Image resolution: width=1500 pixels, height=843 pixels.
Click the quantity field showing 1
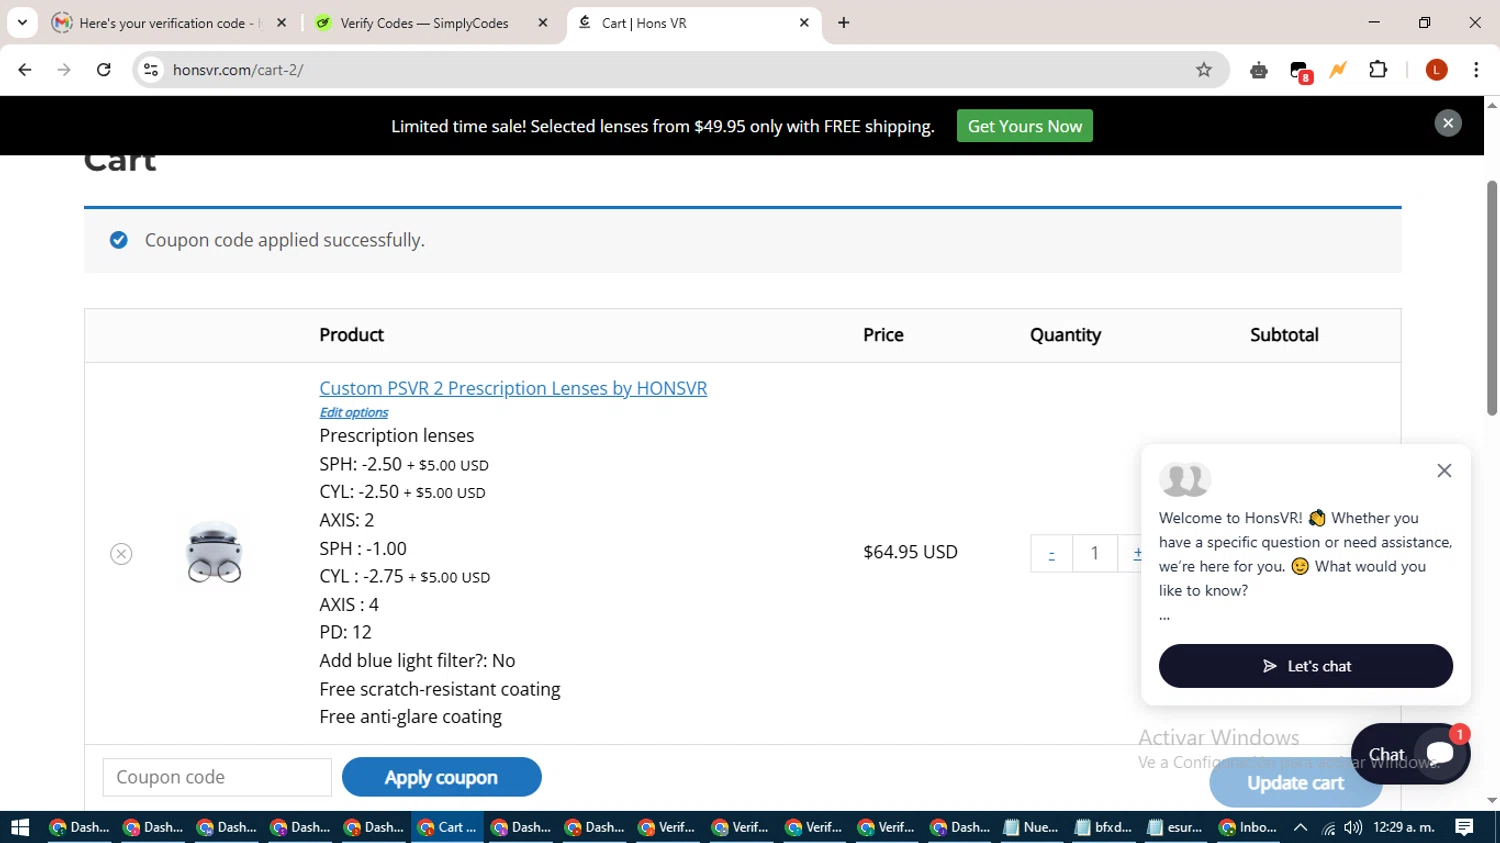[1095, 553]
